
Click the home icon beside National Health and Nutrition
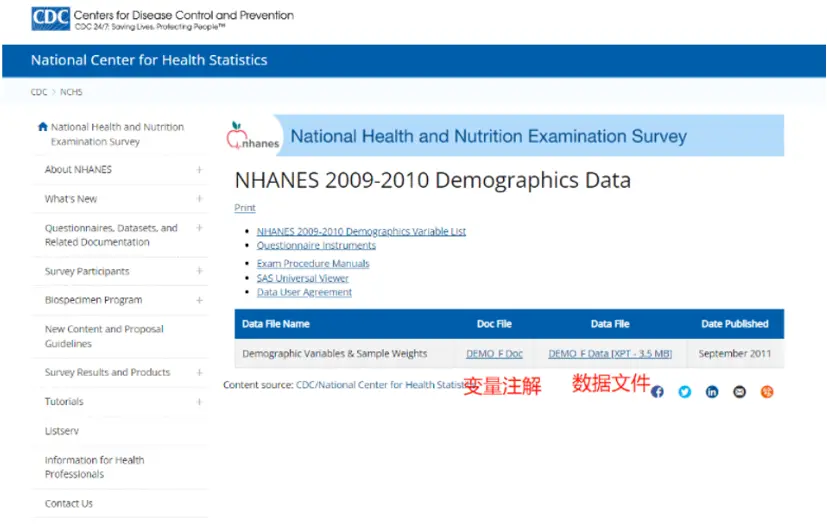click(42, 127)
